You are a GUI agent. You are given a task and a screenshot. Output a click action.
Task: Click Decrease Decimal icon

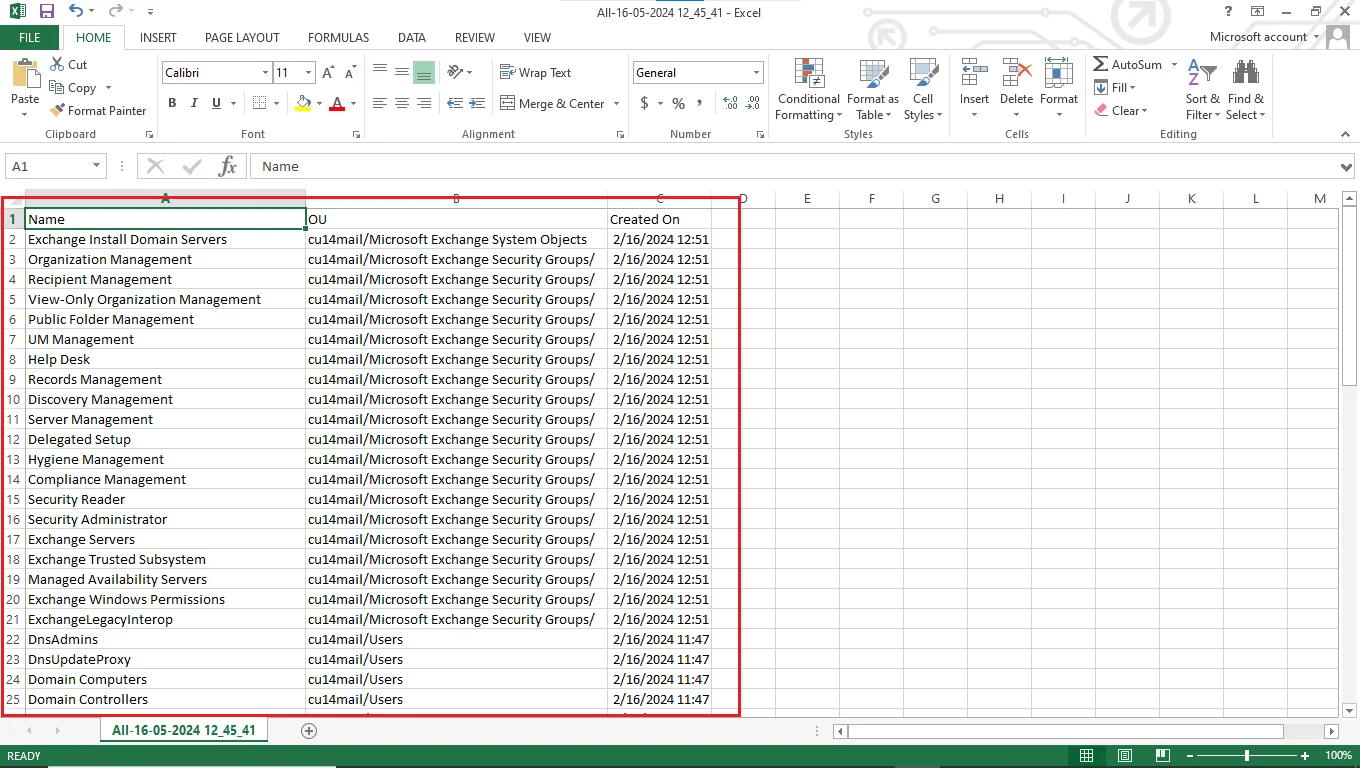753,103
